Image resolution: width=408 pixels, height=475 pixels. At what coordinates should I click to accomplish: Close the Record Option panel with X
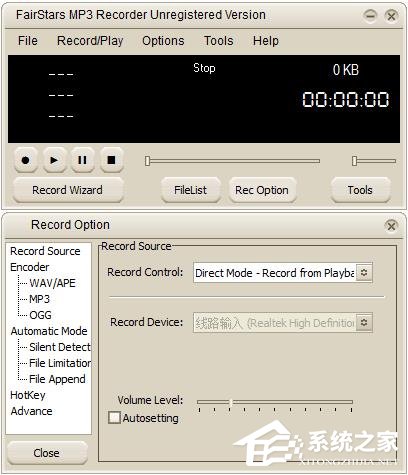pos(391,226)
